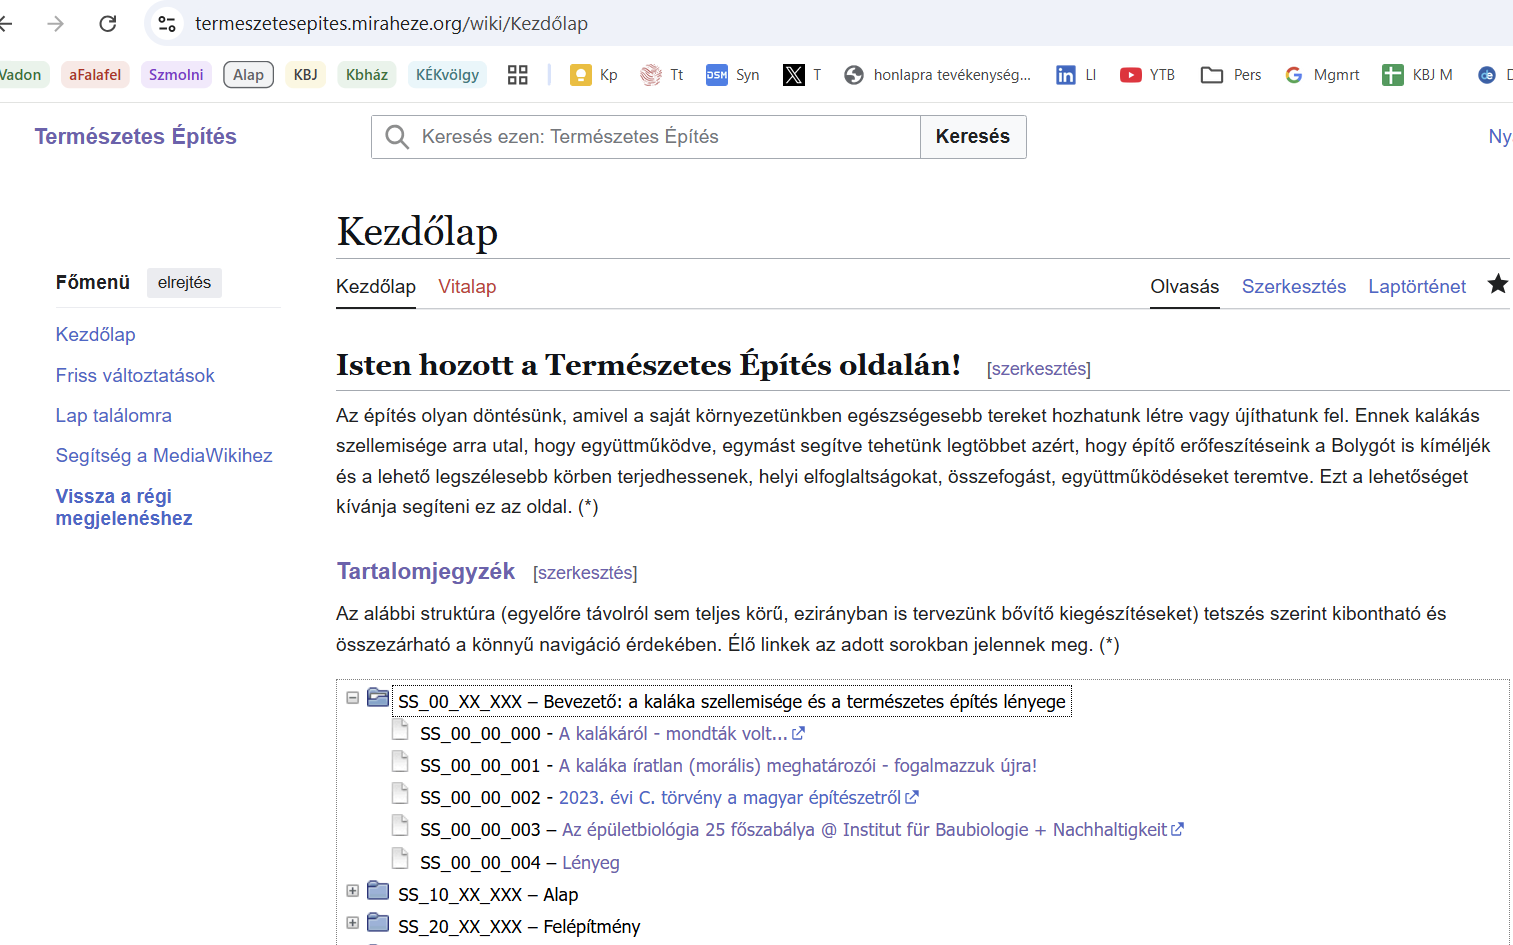This screenshot has height=945, width=1513.
Task: Open the Syn bookmark
Action: [733, 75]
